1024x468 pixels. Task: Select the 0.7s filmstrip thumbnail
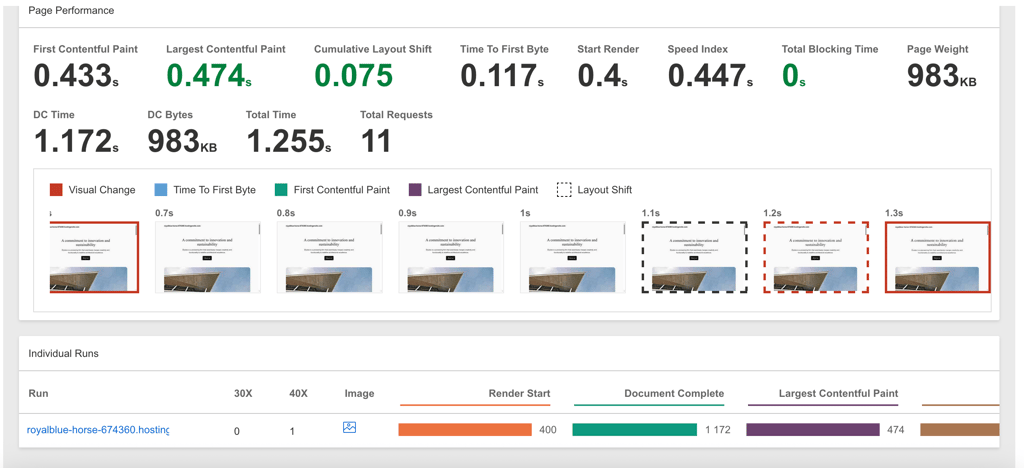tap(208, 257)
